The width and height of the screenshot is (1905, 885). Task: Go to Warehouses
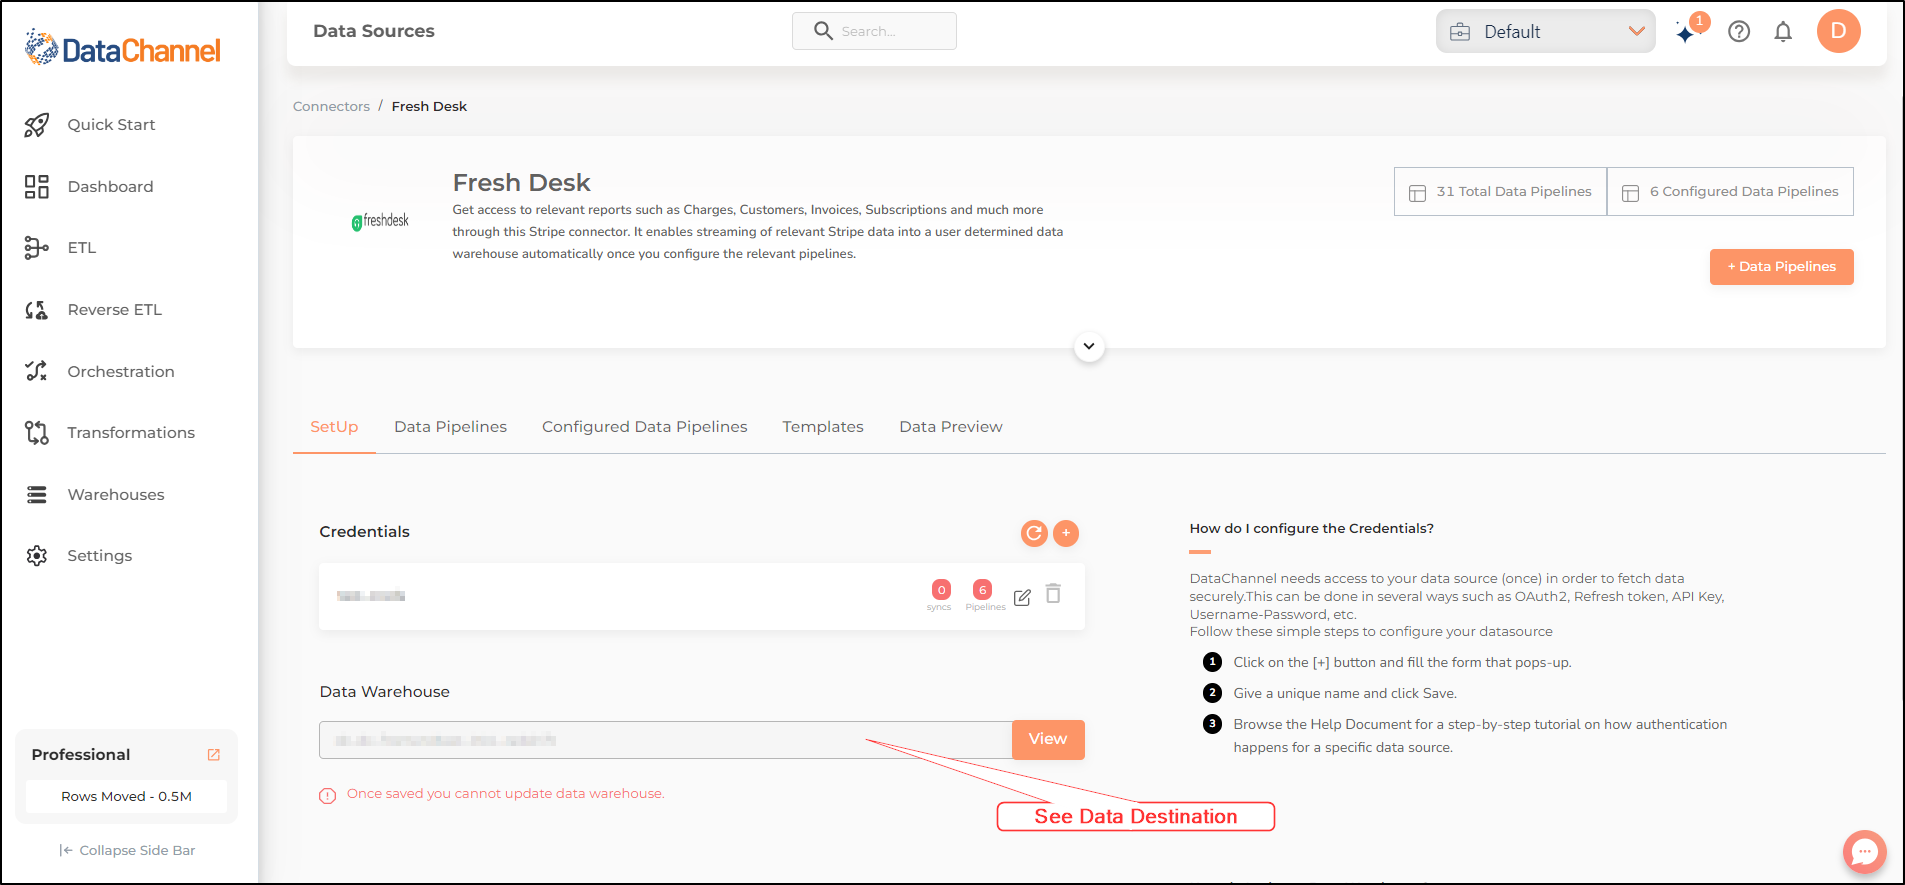point(116,495)
